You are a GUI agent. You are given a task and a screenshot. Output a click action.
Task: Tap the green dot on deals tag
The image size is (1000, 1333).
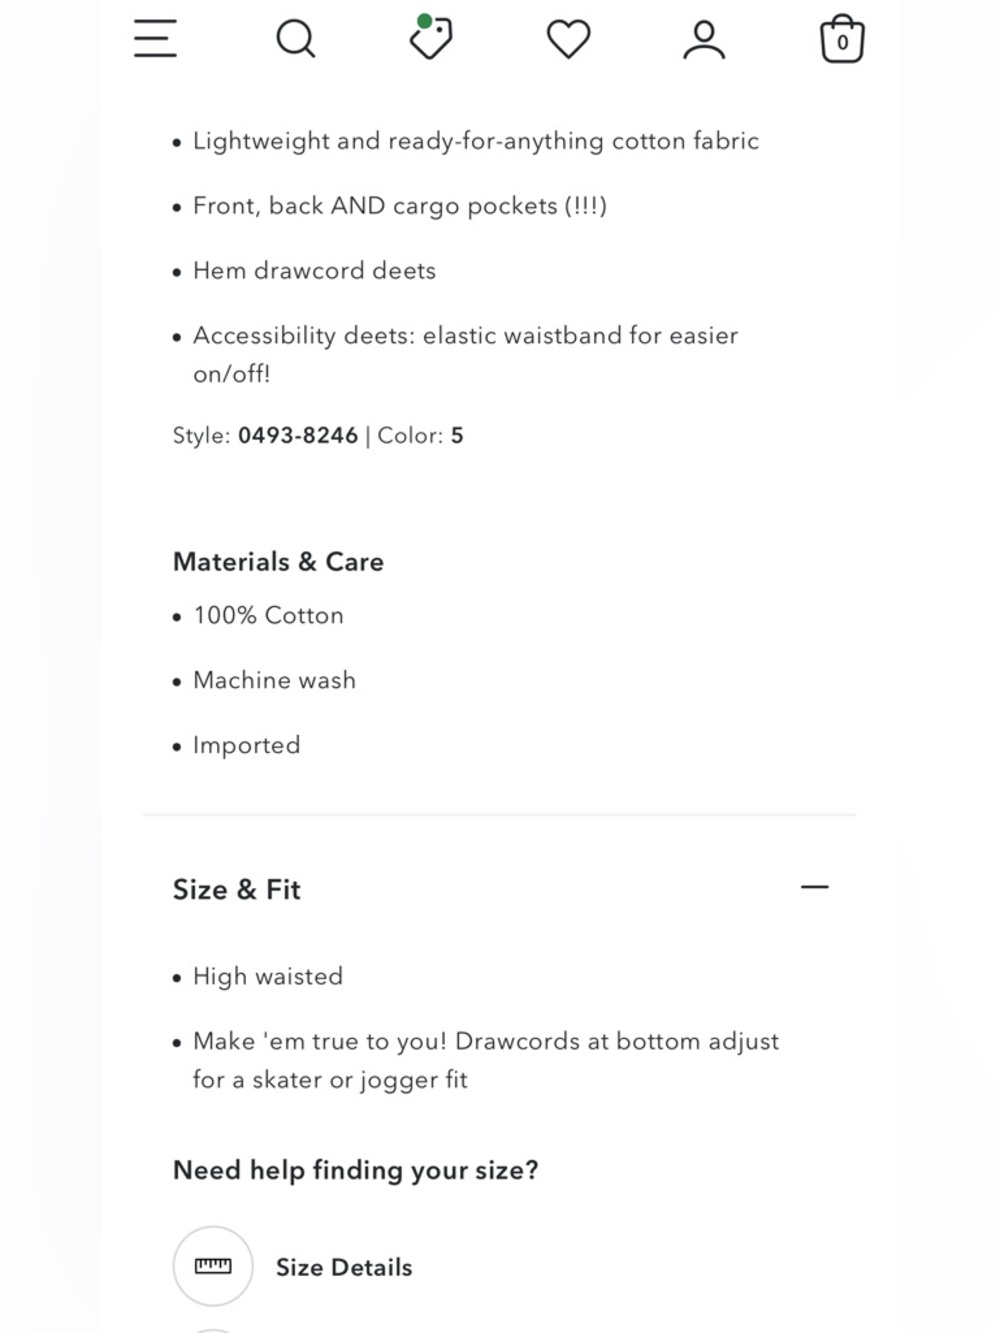(x=425, y=21)
